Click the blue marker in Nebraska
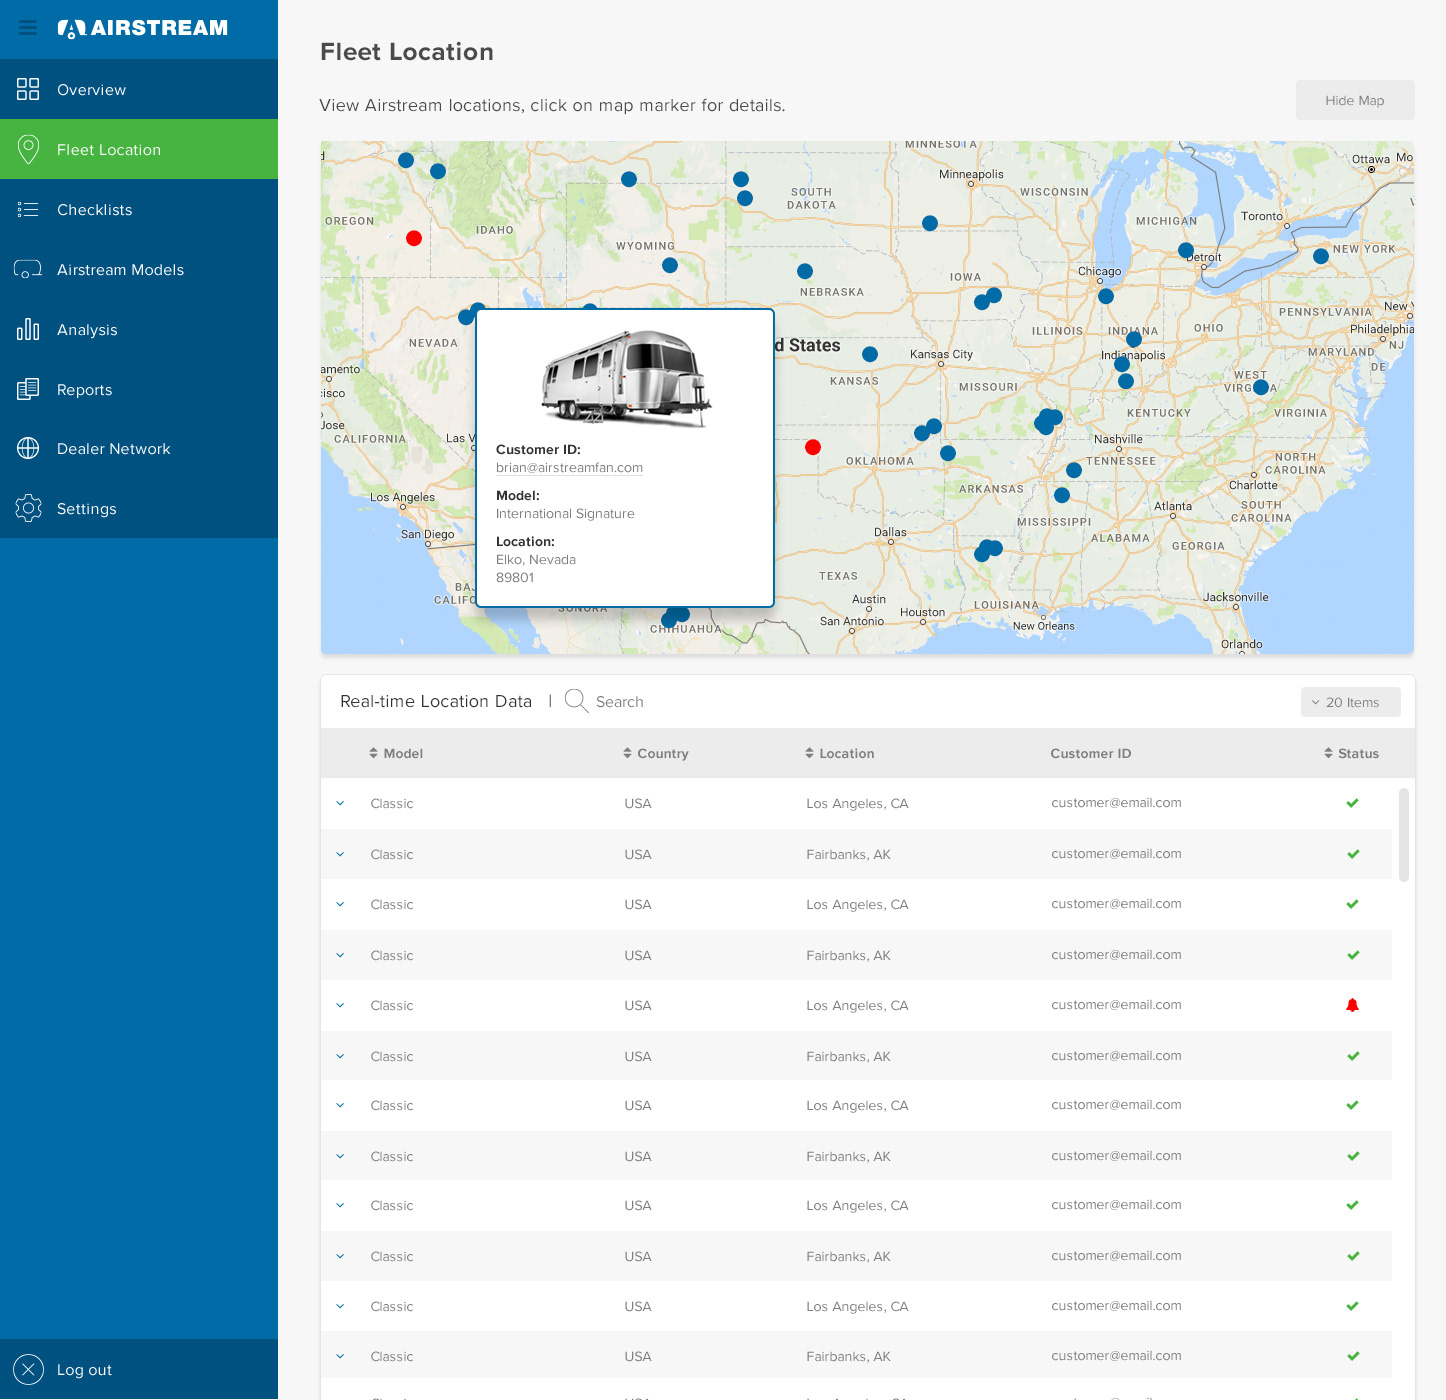1446x1400 pixels. (805, 271)
